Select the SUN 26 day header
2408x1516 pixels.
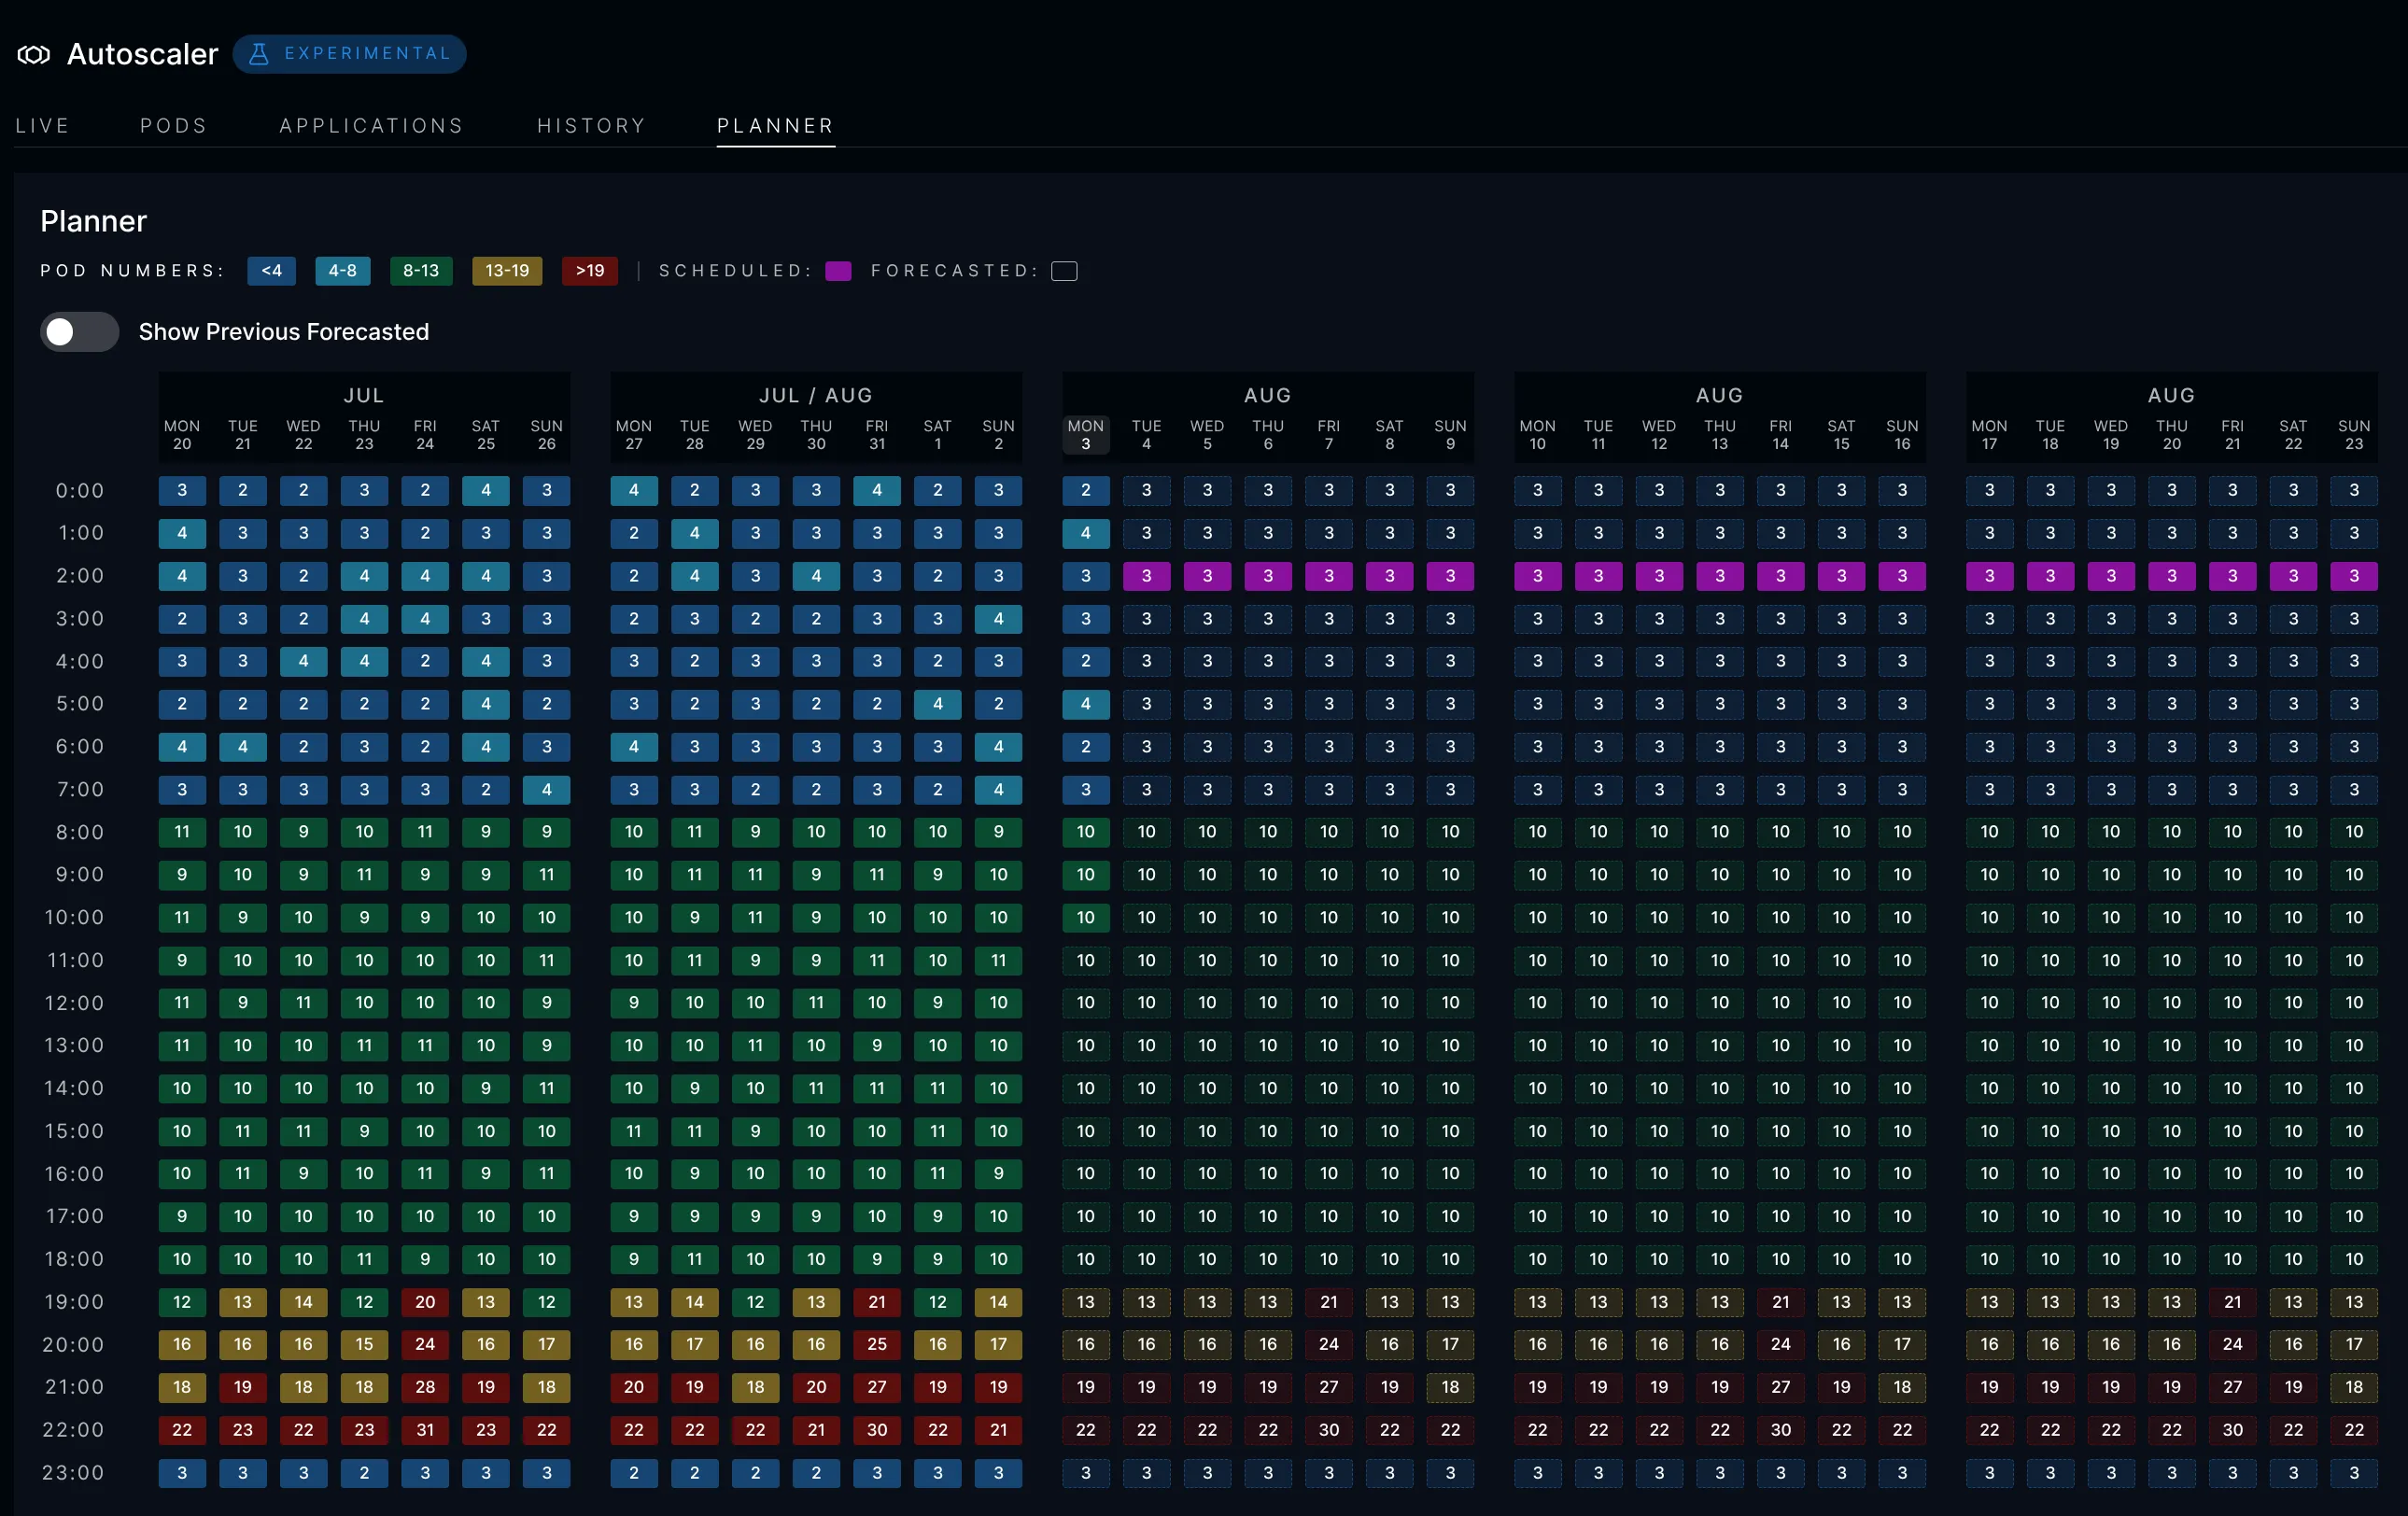[546, 435]
